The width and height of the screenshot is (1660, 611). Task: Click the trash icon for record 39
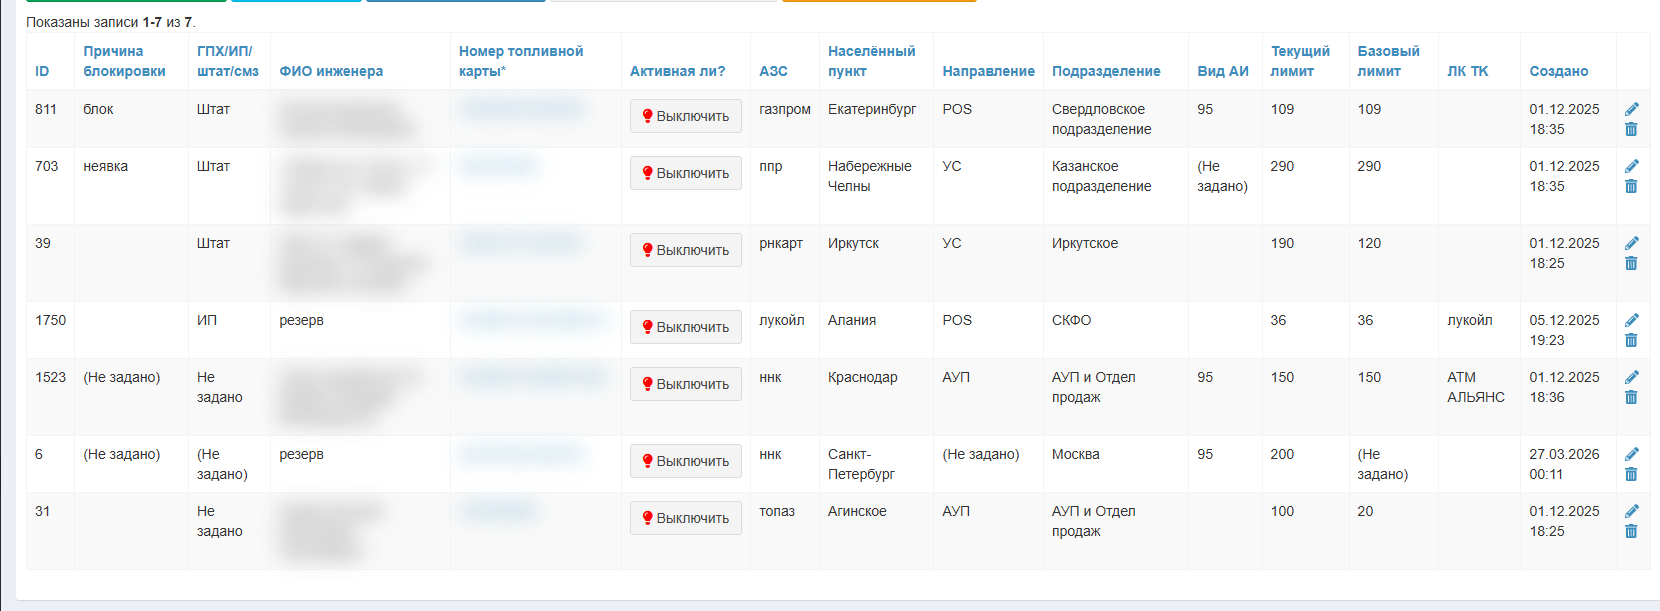pyautogui.click(x=1631, y=263)
